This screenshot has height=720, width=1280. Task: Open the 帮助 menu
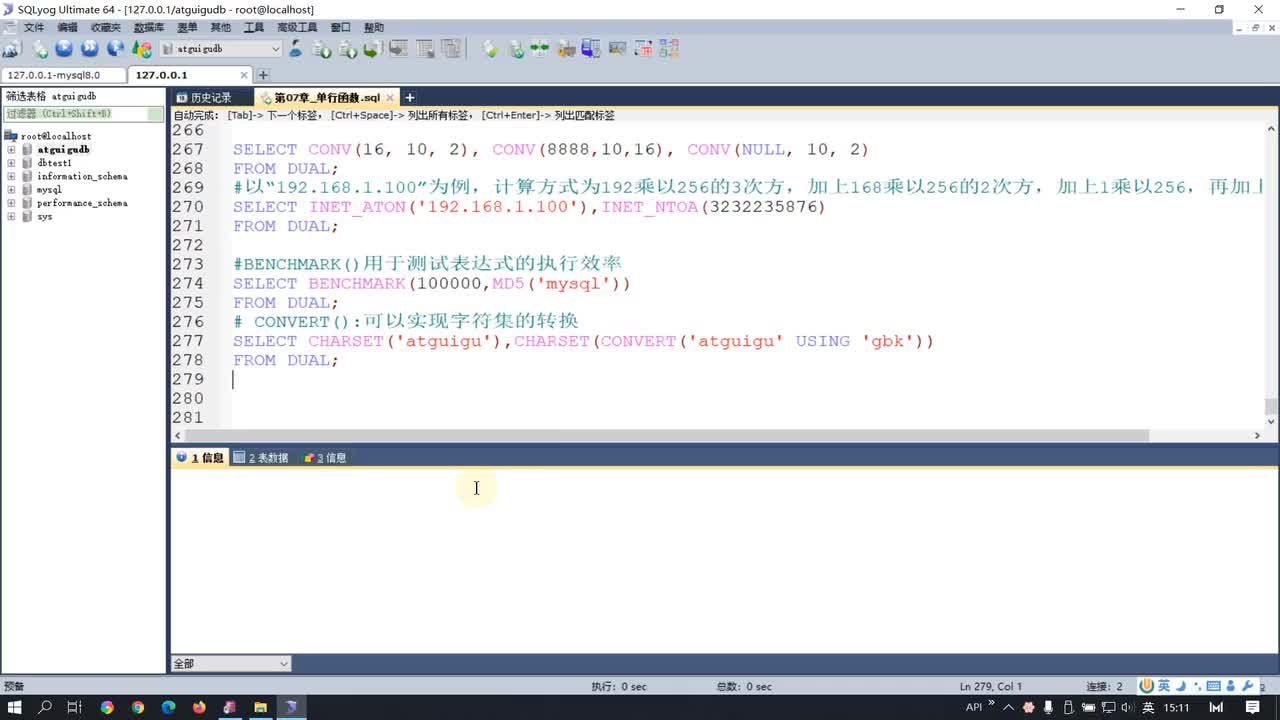pos(373,28)
